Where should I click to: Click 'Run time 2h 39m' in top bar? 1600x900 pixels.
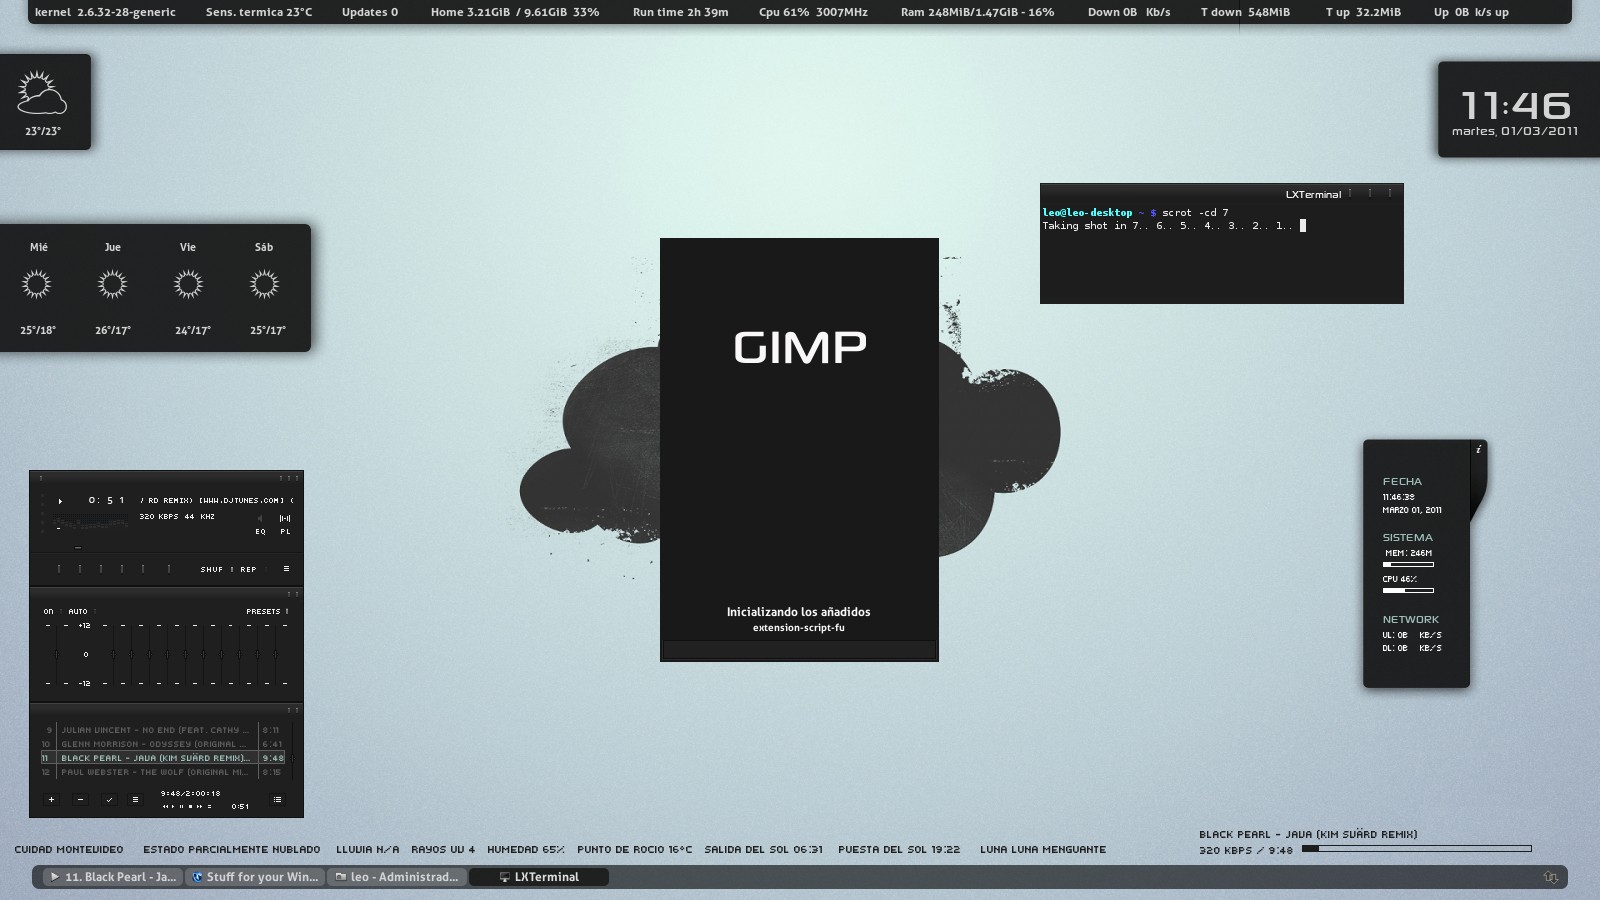[680, 12]
